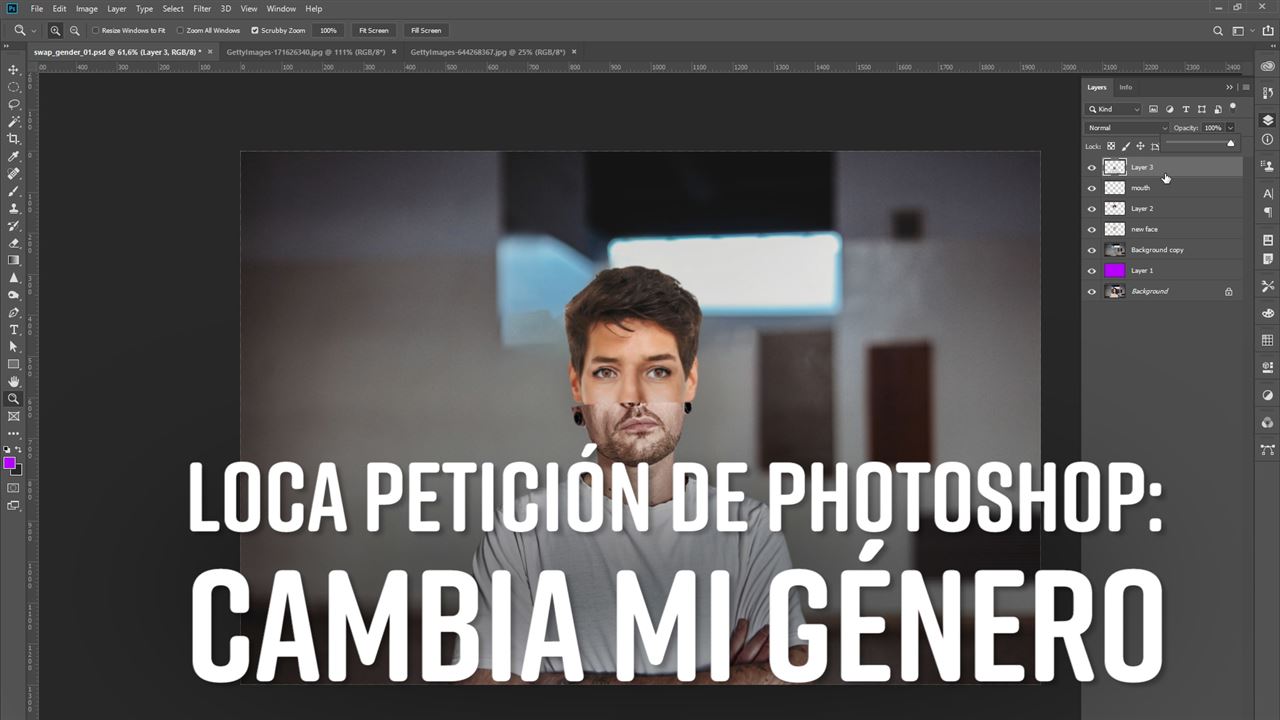Click the search icon at top right

point(1218,31)
